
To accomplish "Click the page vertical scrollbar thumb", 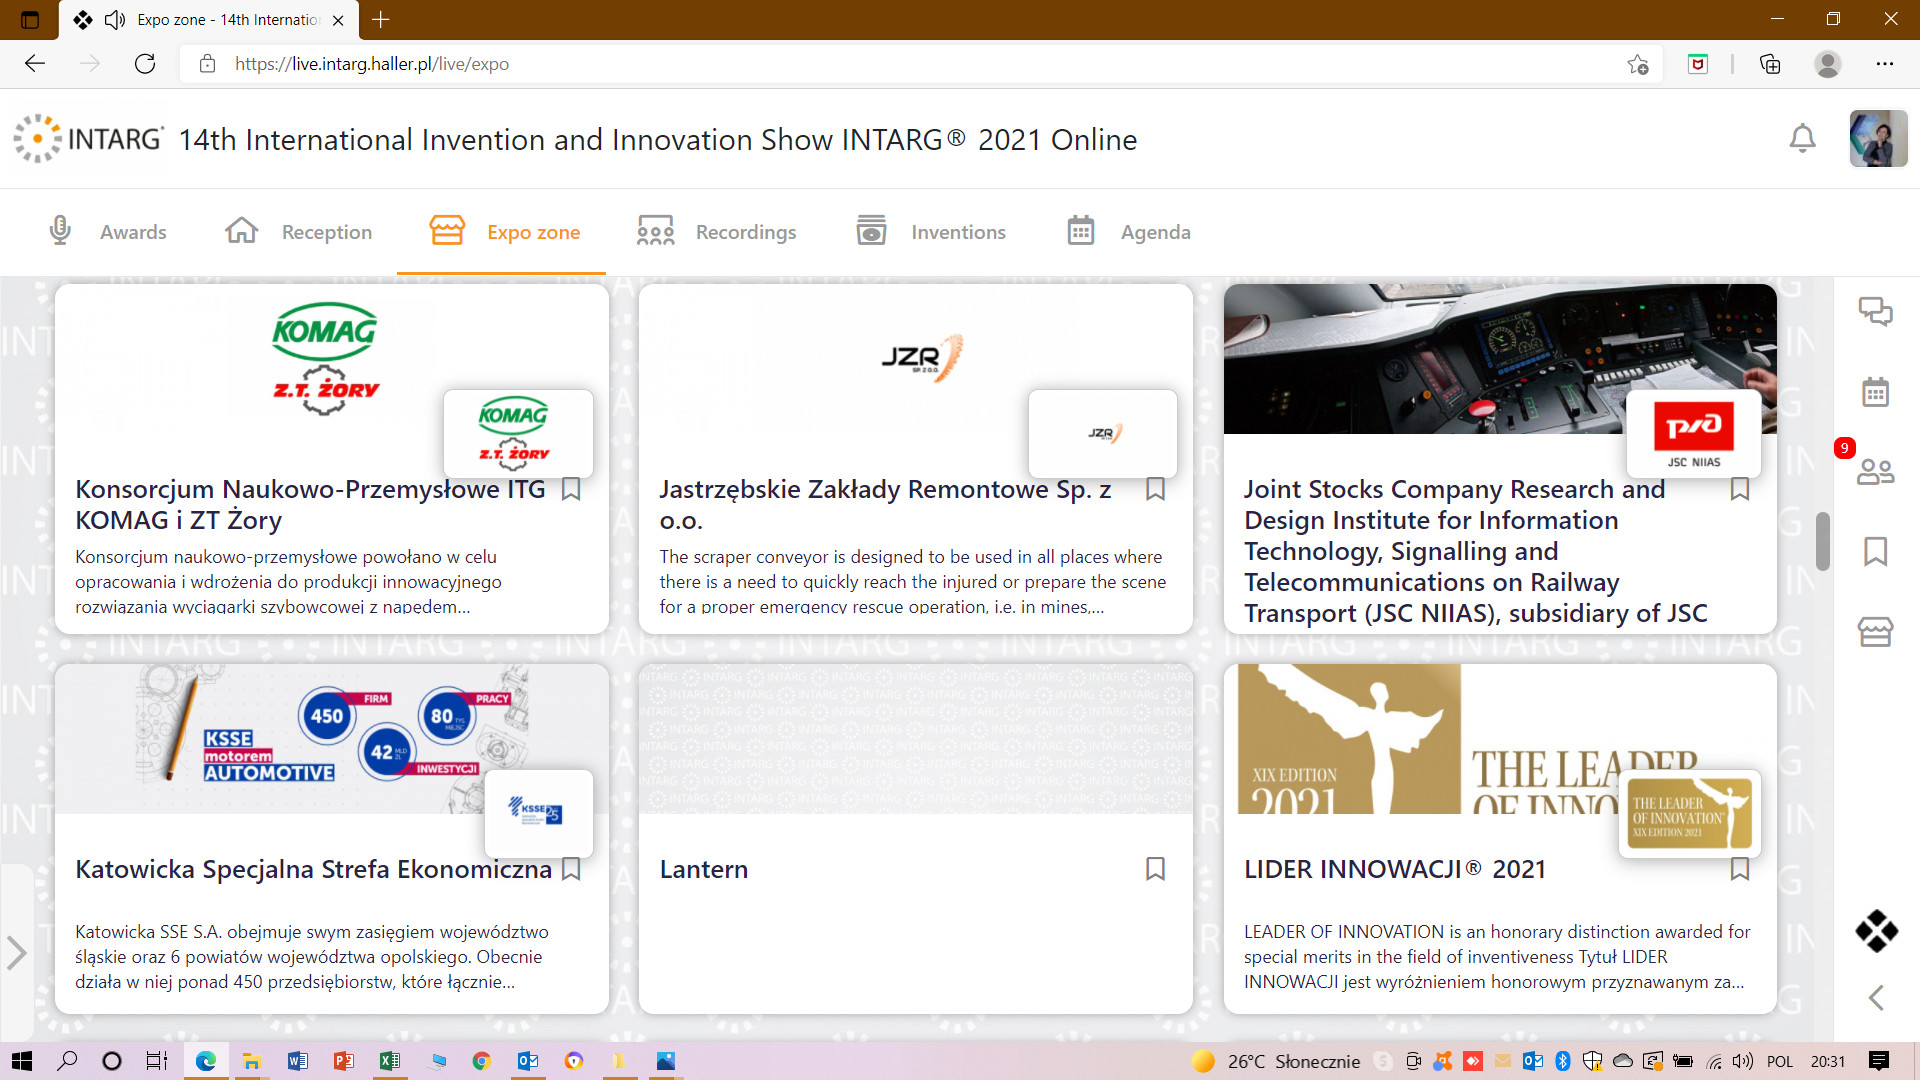I will click(x=1823, y=541).
